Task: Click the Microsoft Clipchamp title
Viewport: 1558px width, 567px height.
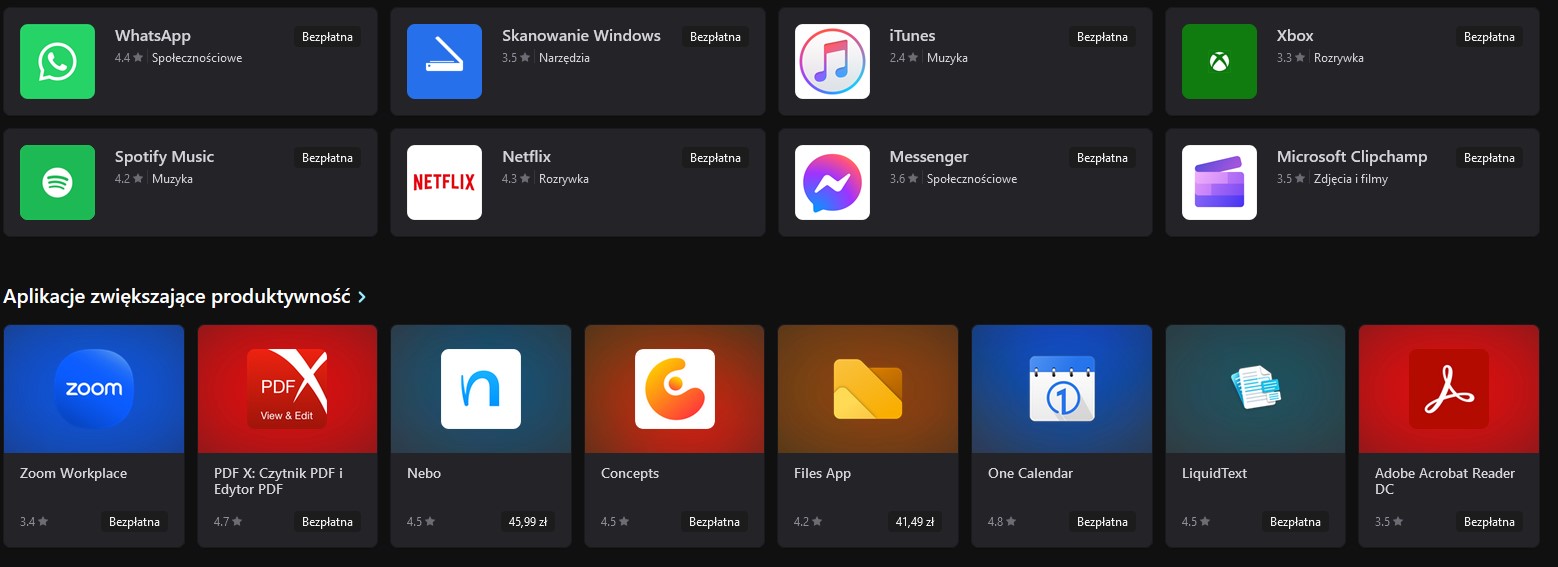Action: (1352, 157)
